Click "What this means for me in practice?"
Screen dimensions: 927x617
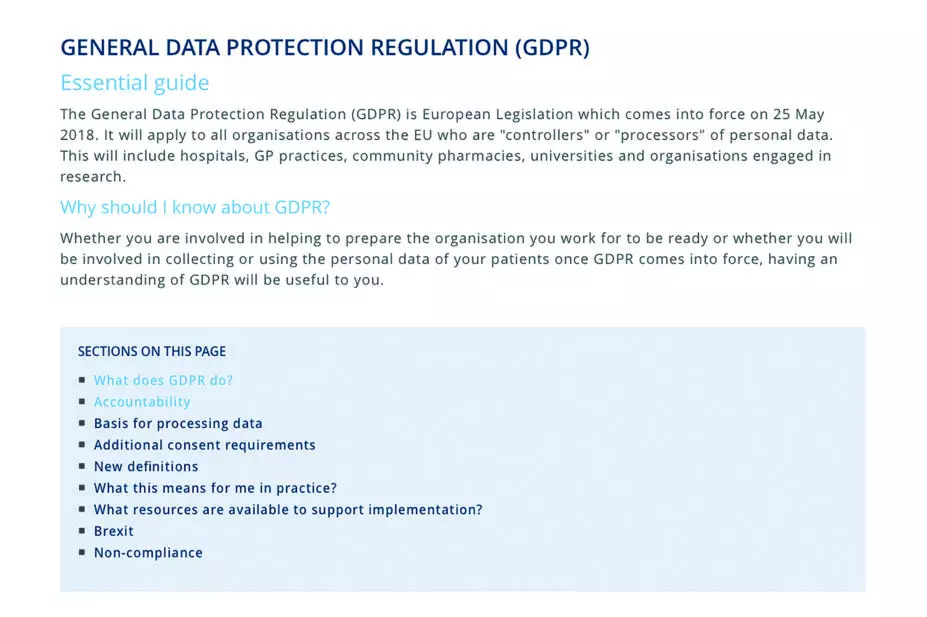point(215,488)
